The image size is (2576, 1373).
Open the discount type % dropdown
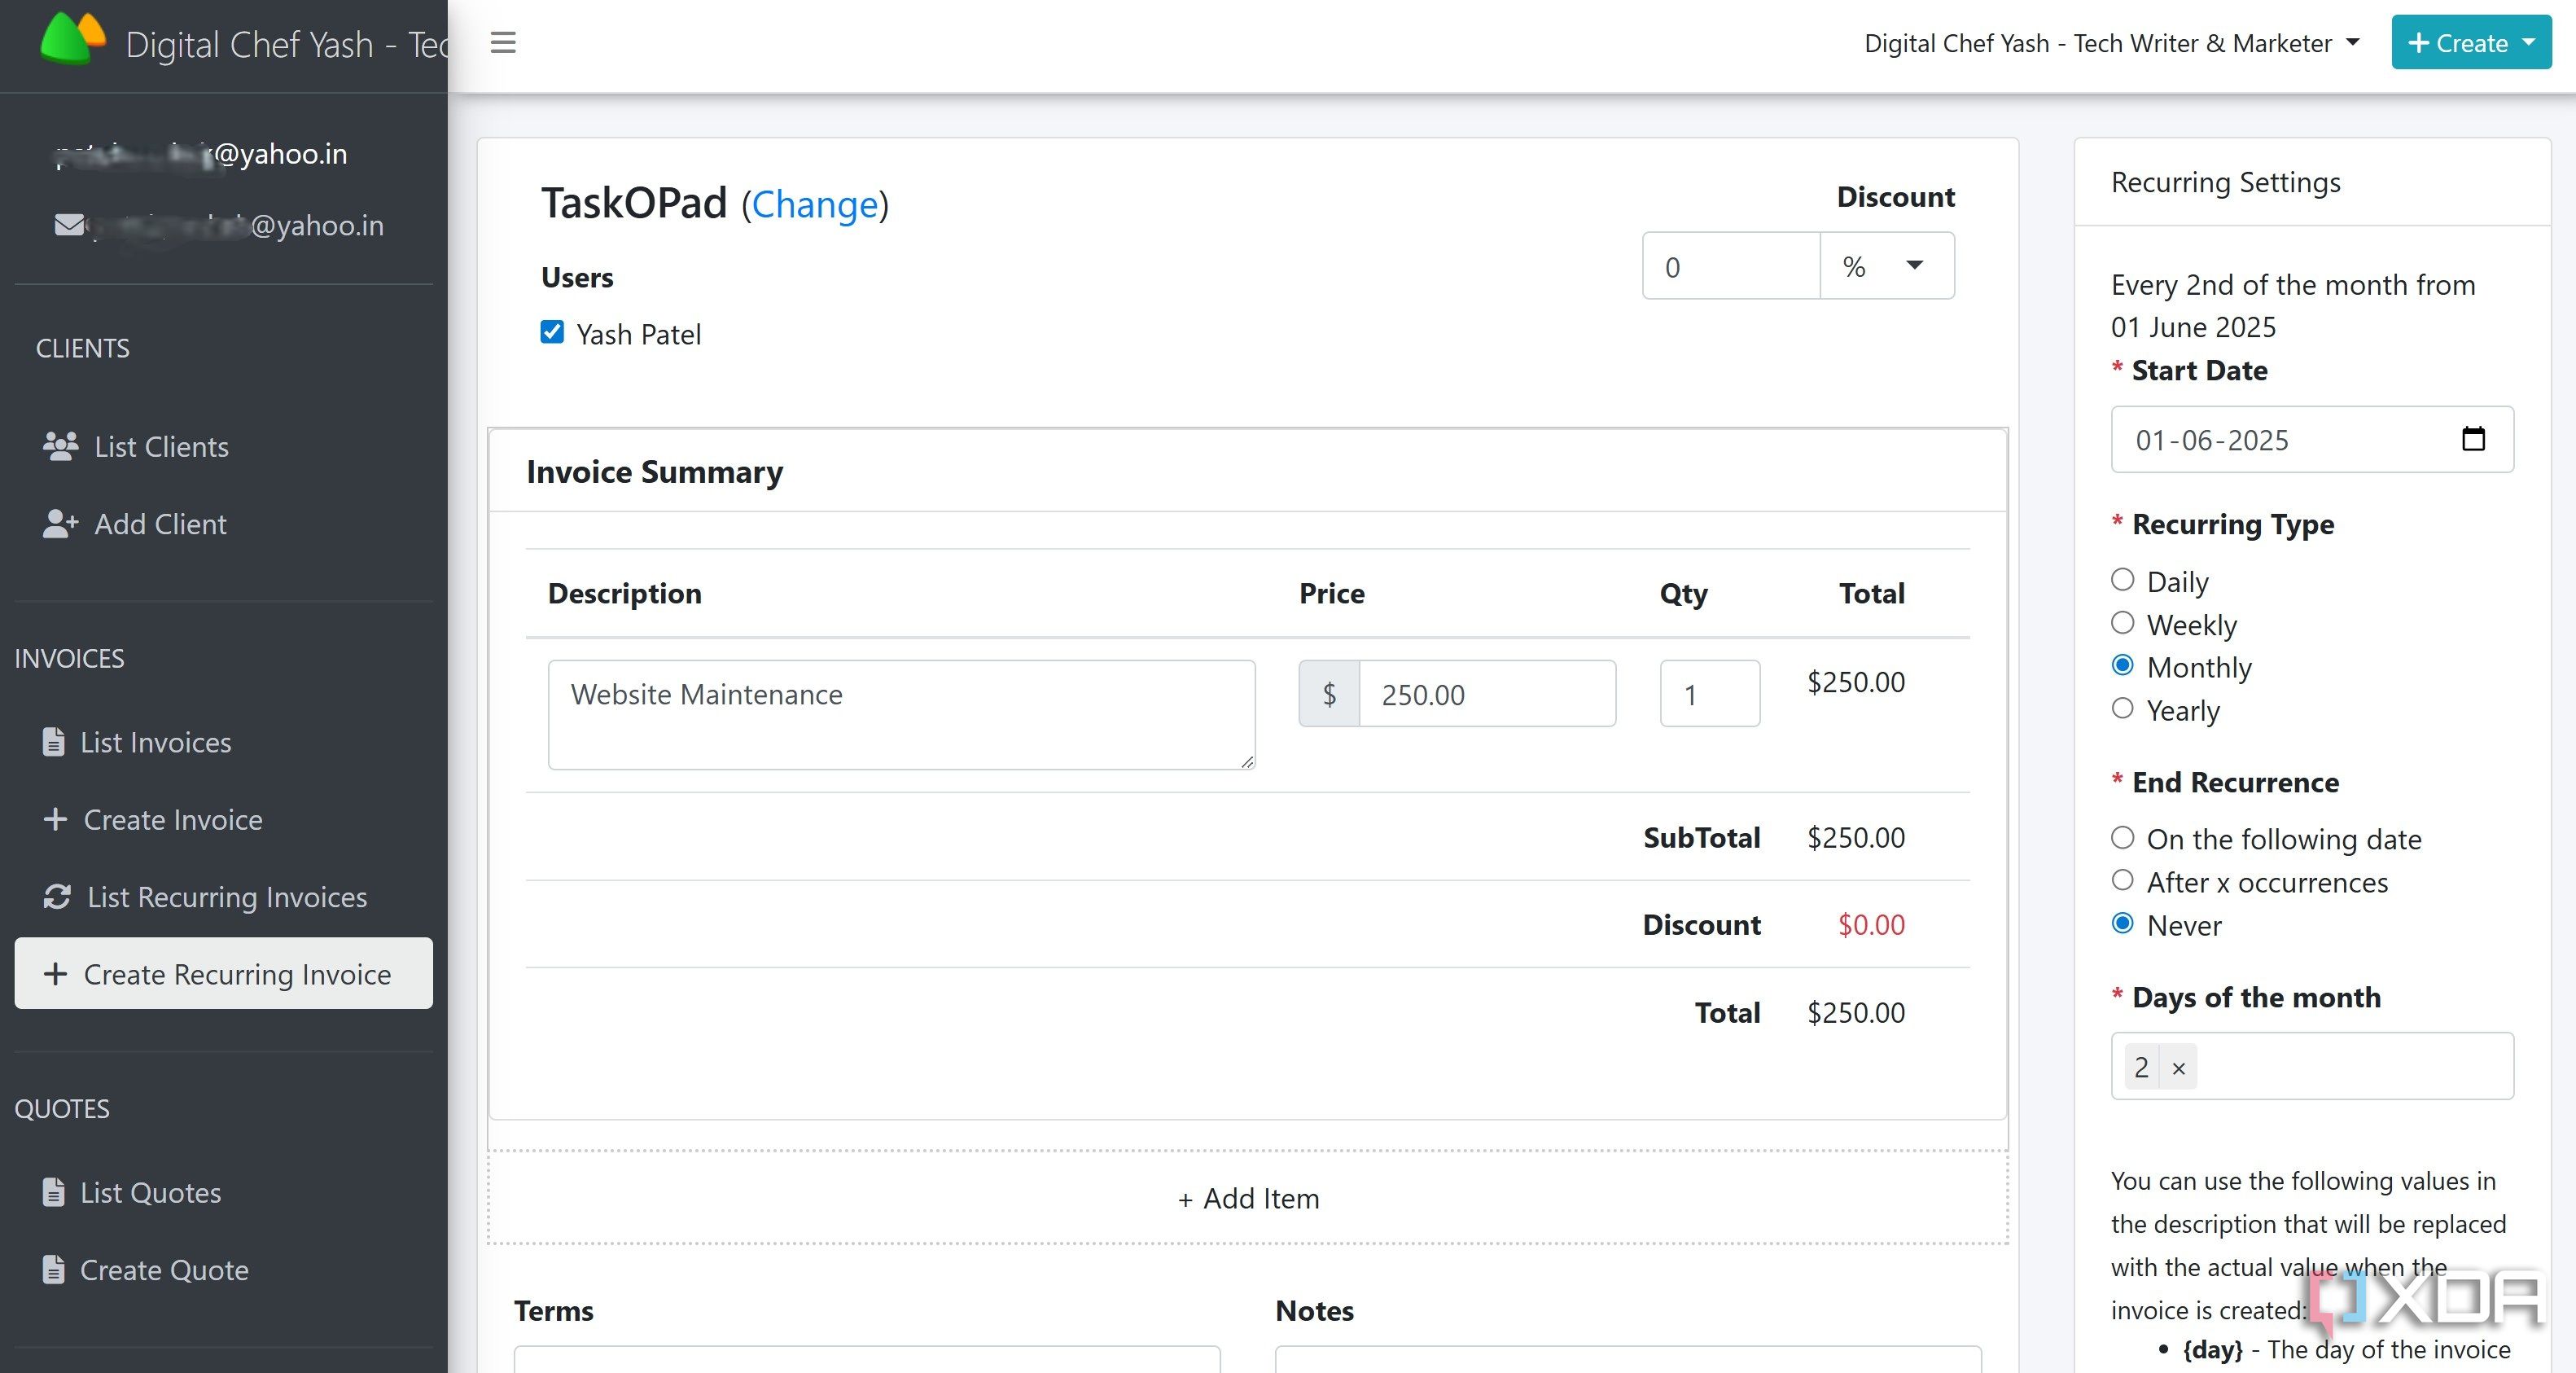coord(1886,266)
